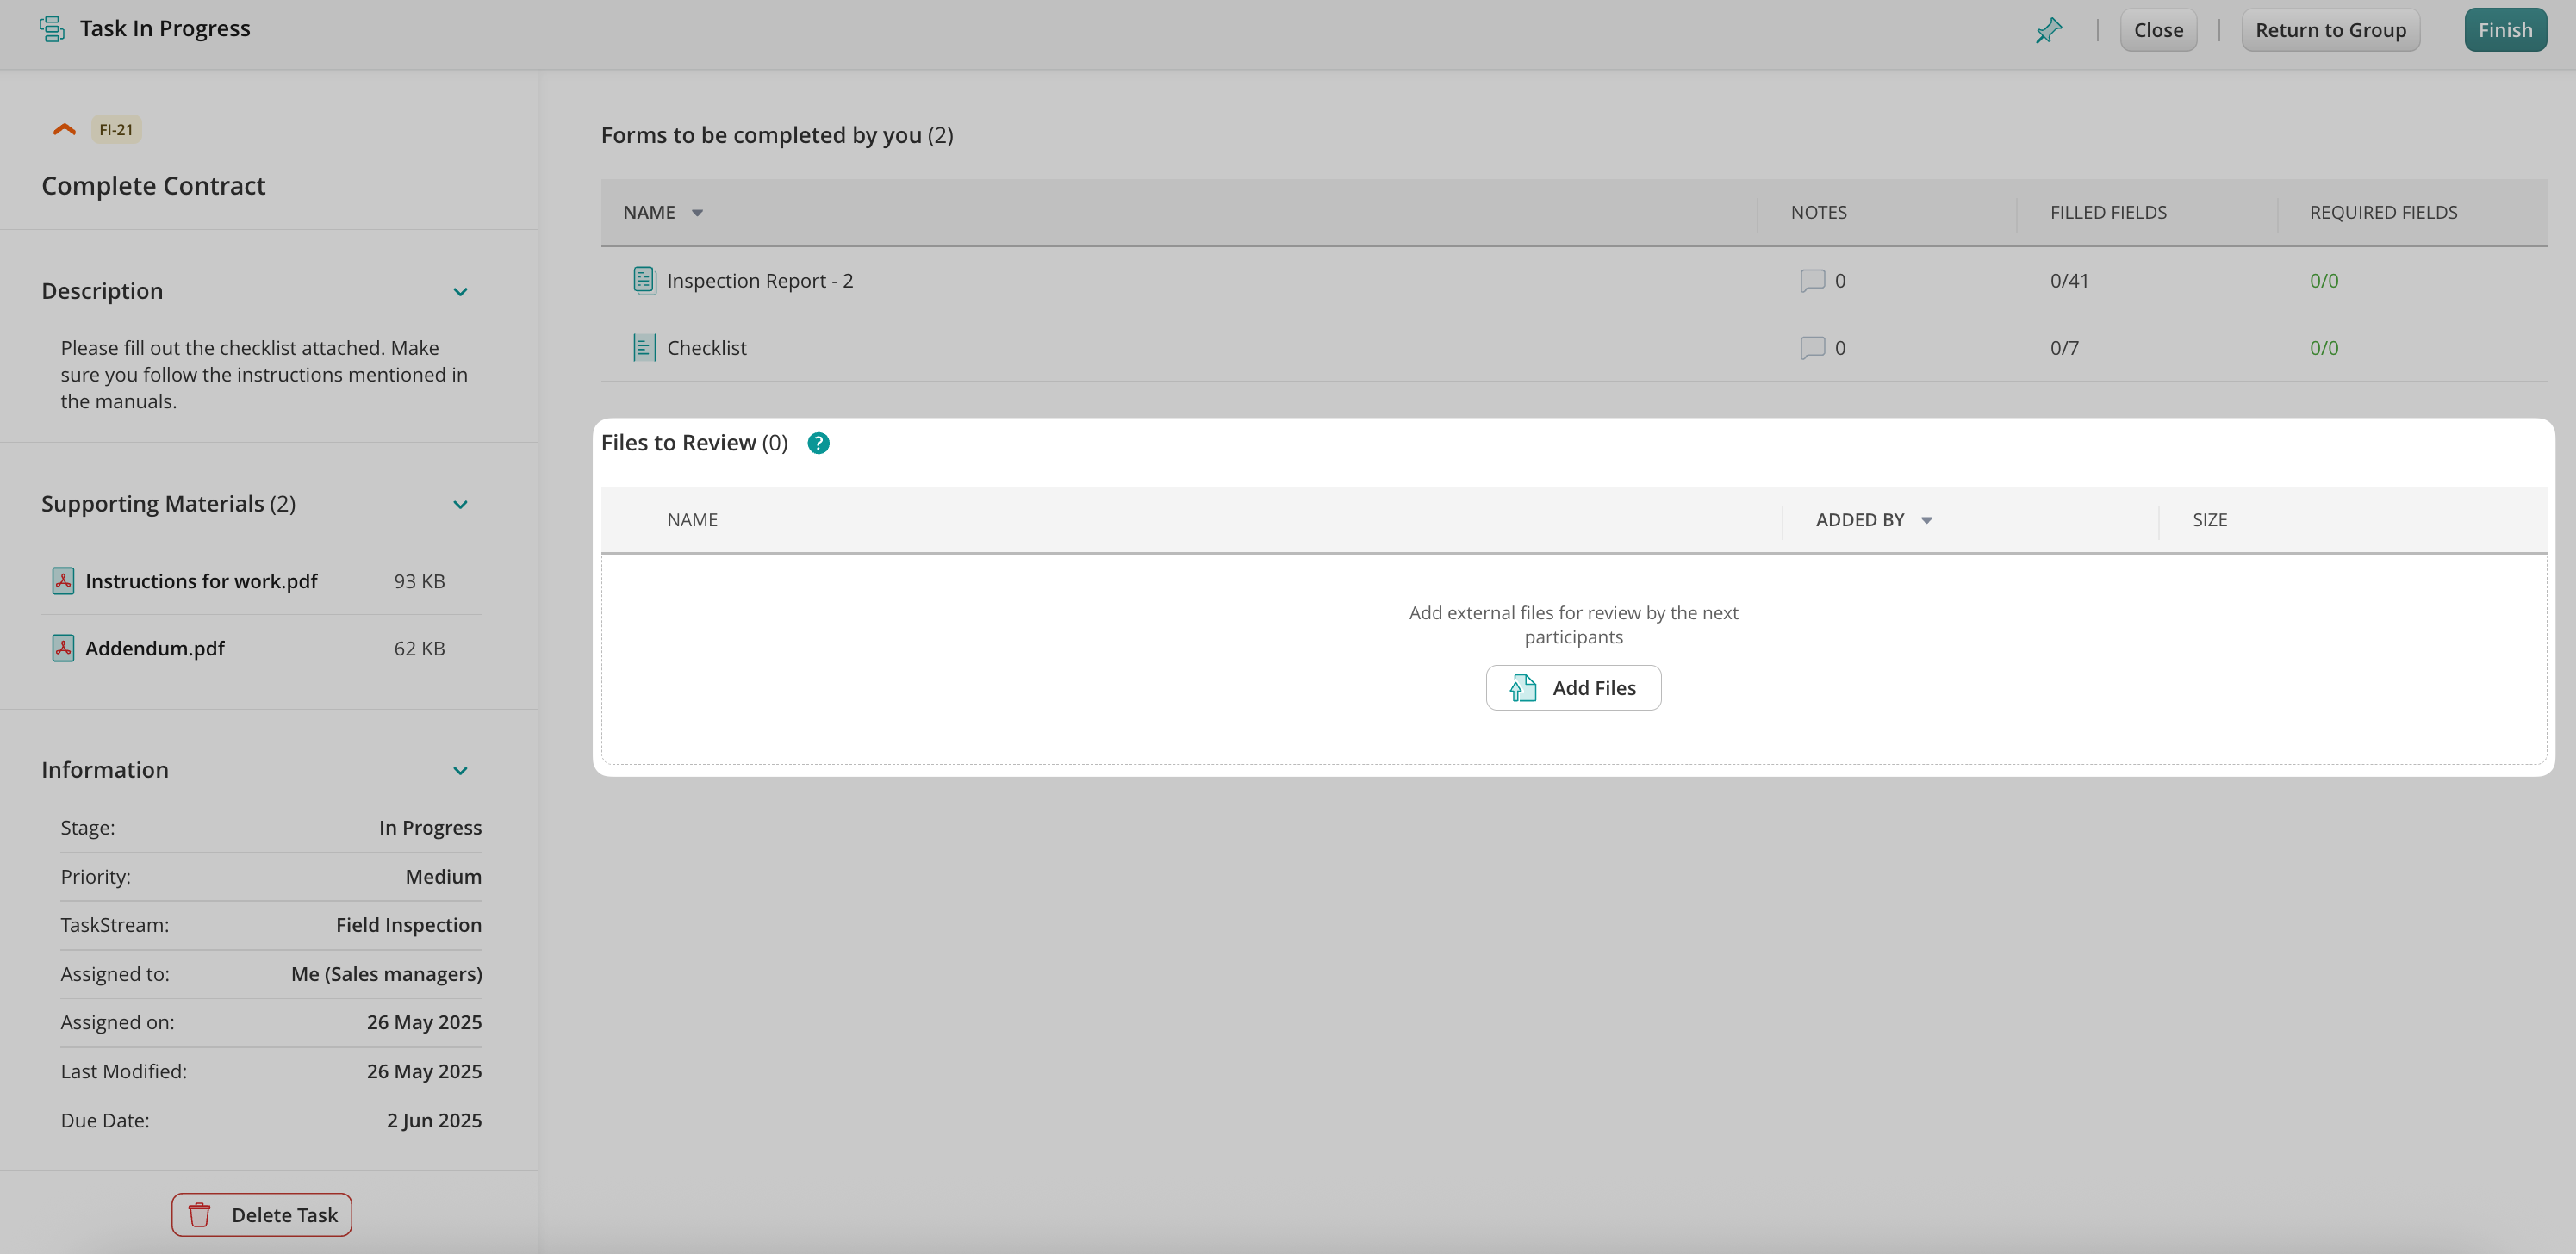The image size is (2576, 1254).
Task: Click the Checklist form icon
Action: [x=644, y=348]
